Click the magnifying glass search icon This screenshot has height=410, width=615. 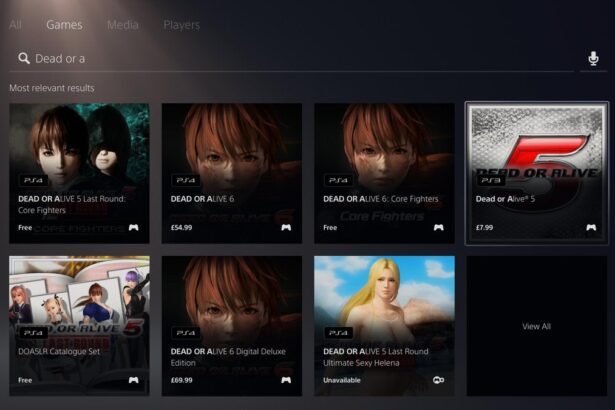tap(24, 58)
